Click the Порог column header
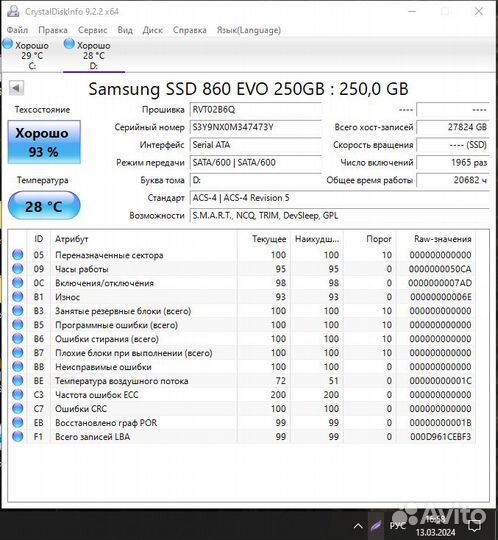This screenshot has width=498, height=540. (x=370, y=239)
